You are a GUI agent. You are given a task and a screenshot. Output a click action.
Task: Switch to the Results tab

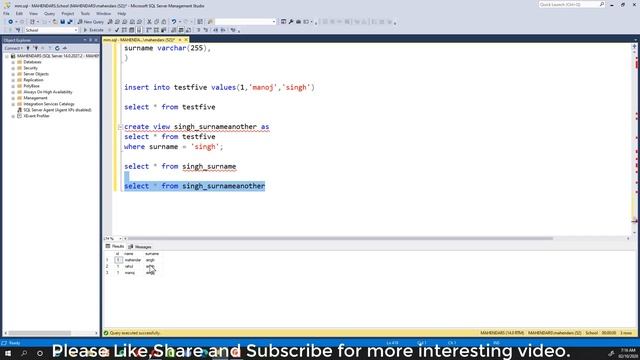tap(115, 247)
